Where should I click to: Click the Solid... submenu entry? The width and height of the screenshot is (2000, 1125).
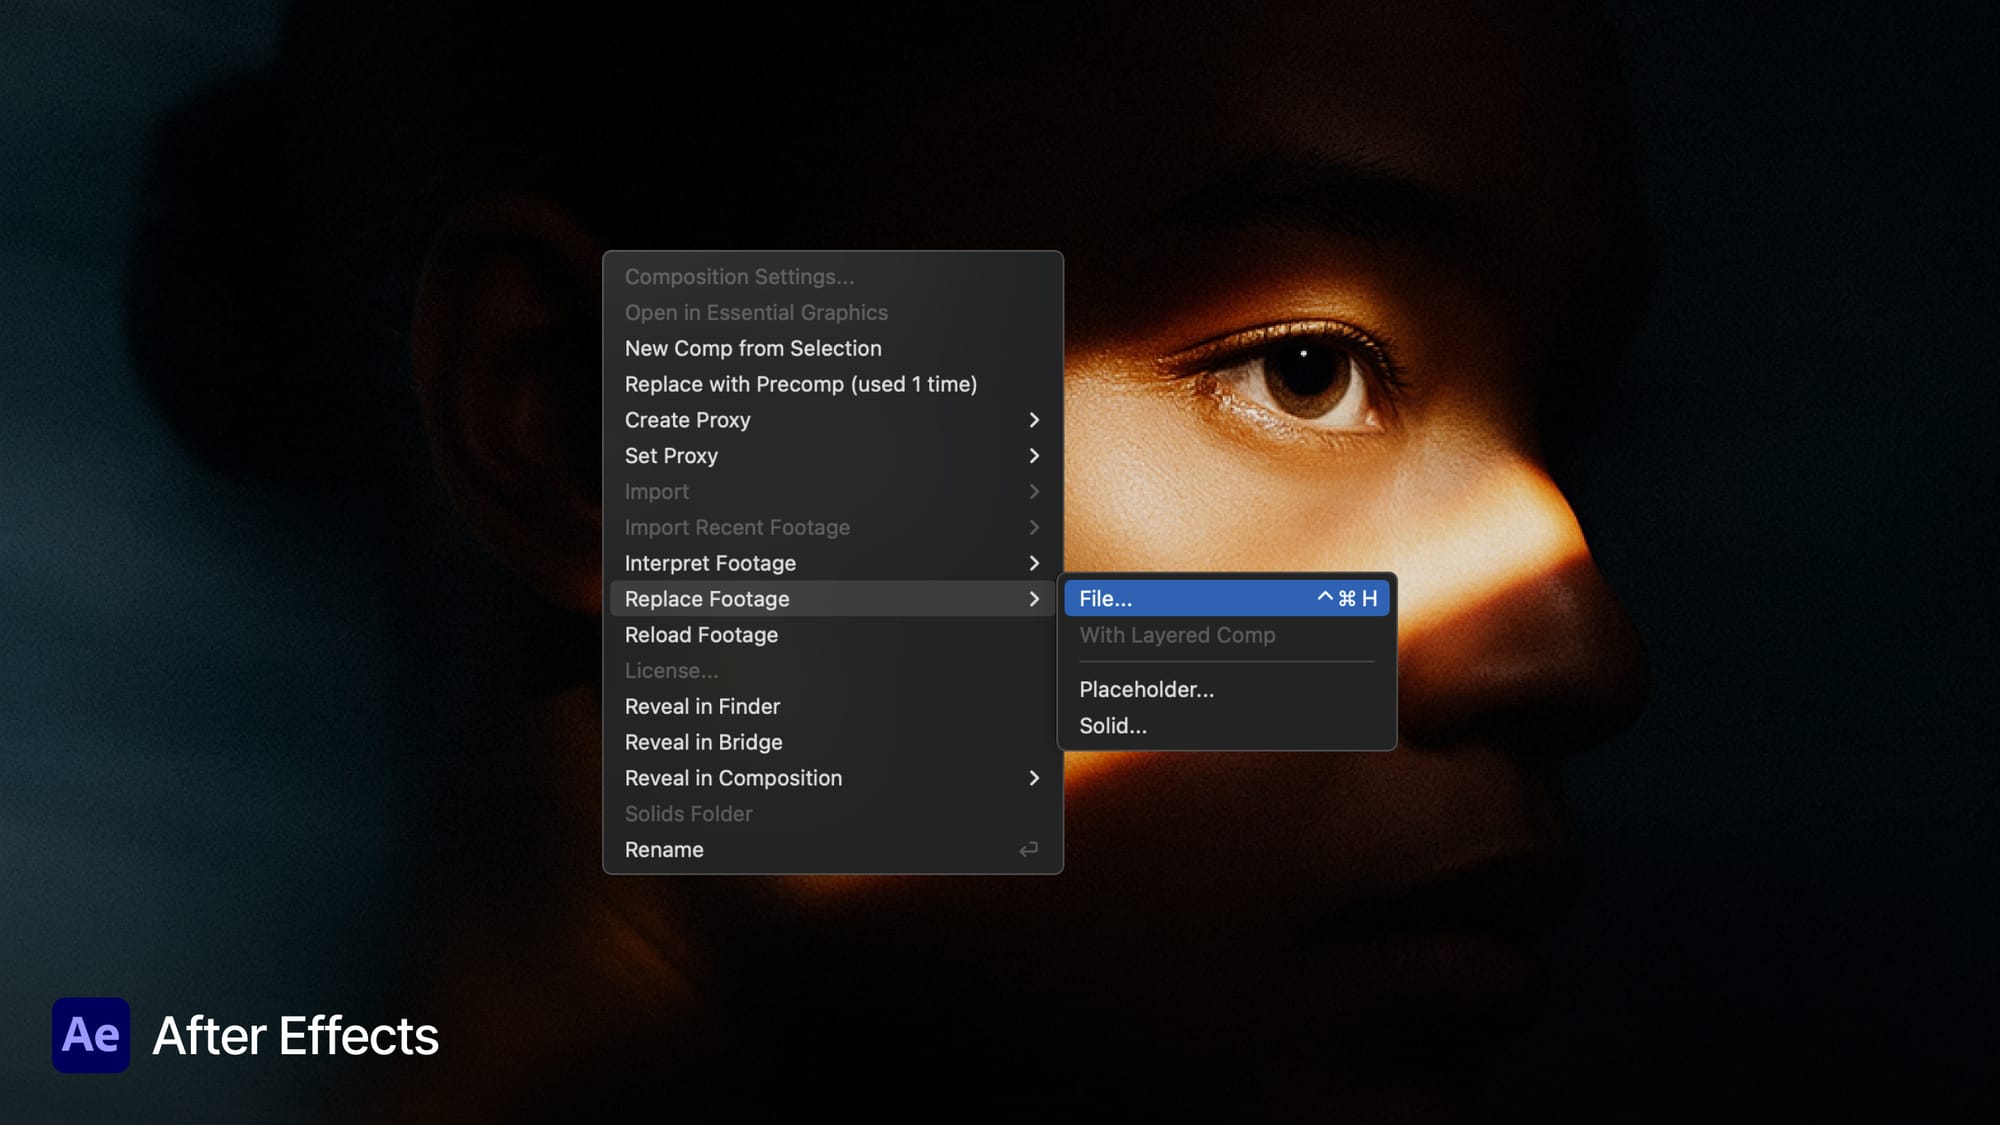1113,725
